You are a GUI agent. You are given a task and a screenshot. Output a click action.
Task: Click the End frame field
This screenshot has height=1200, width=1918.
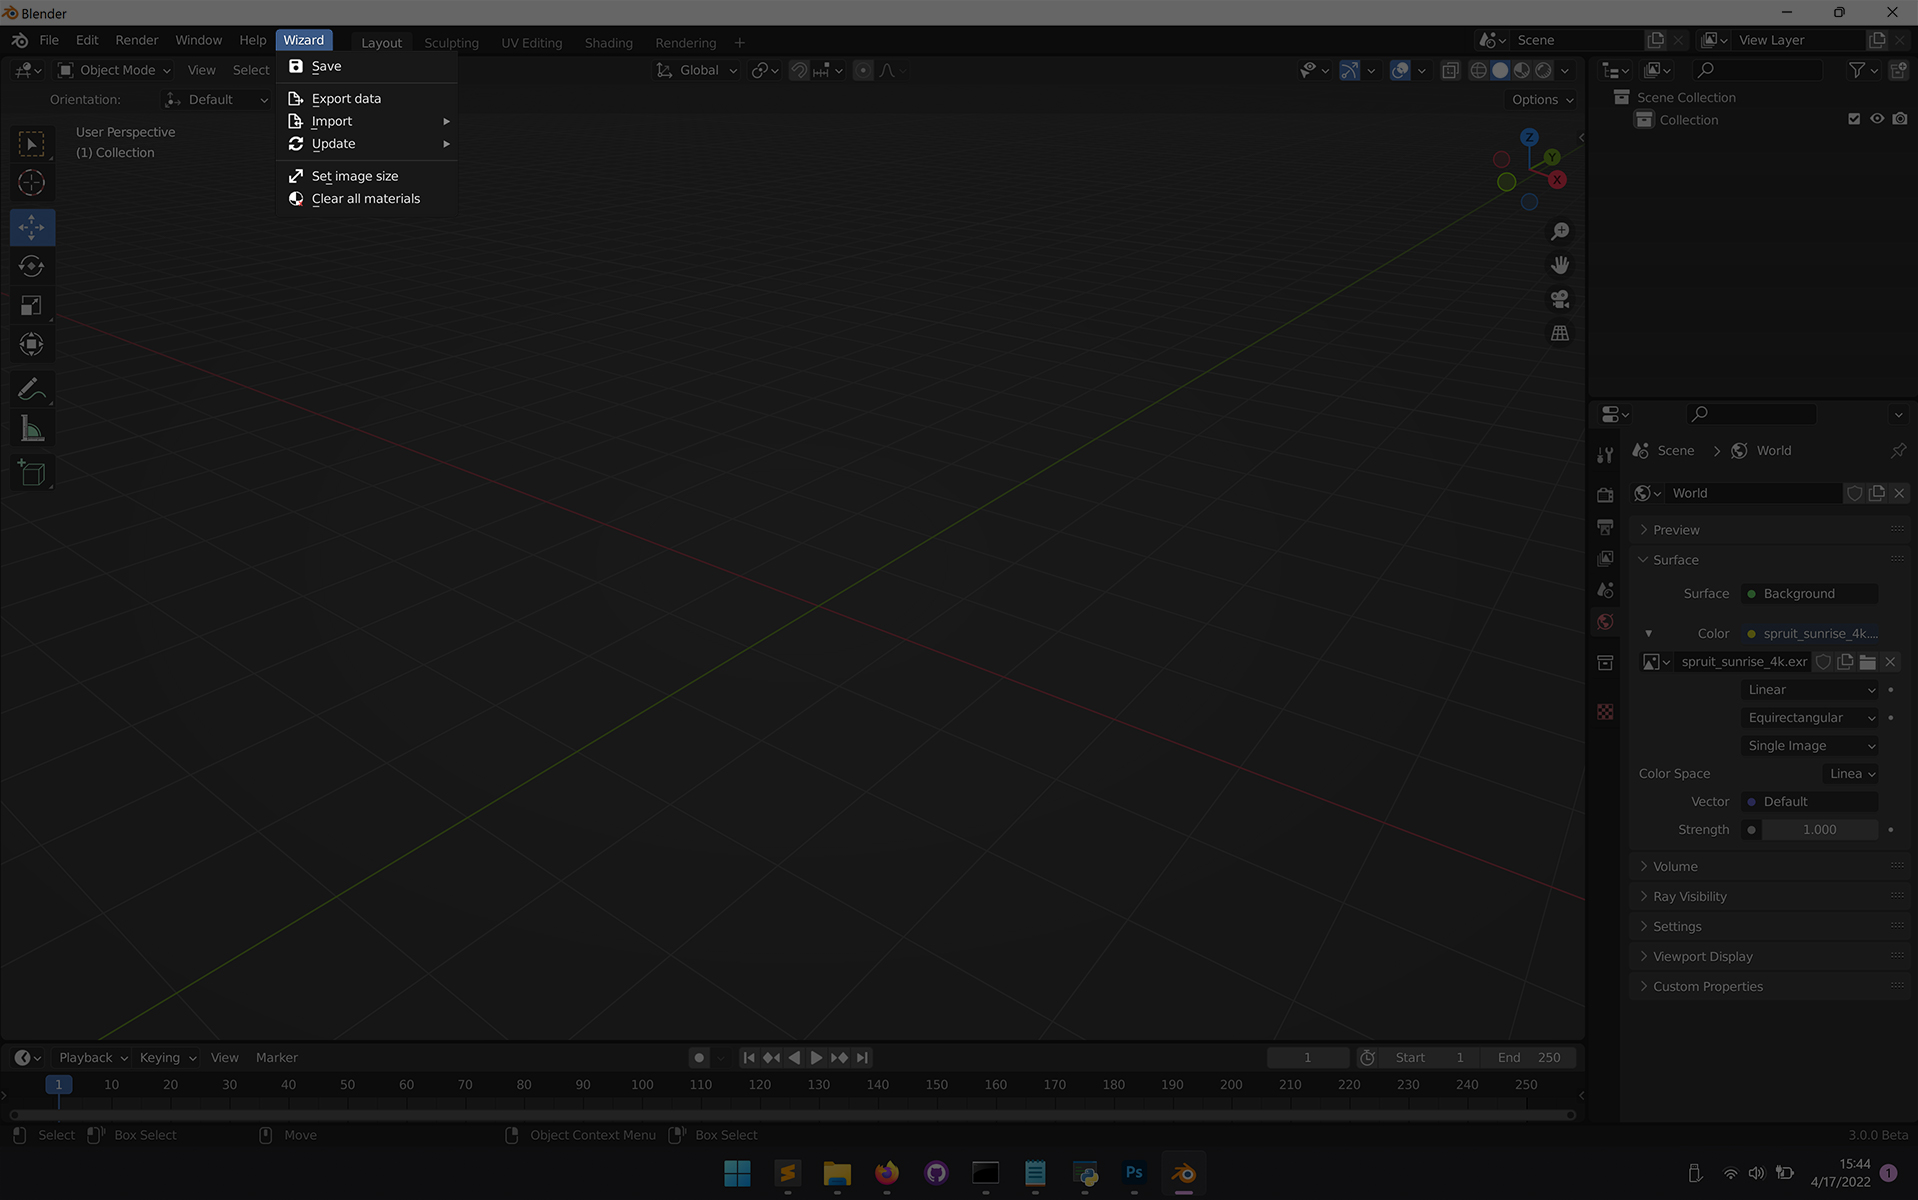1529,1058
